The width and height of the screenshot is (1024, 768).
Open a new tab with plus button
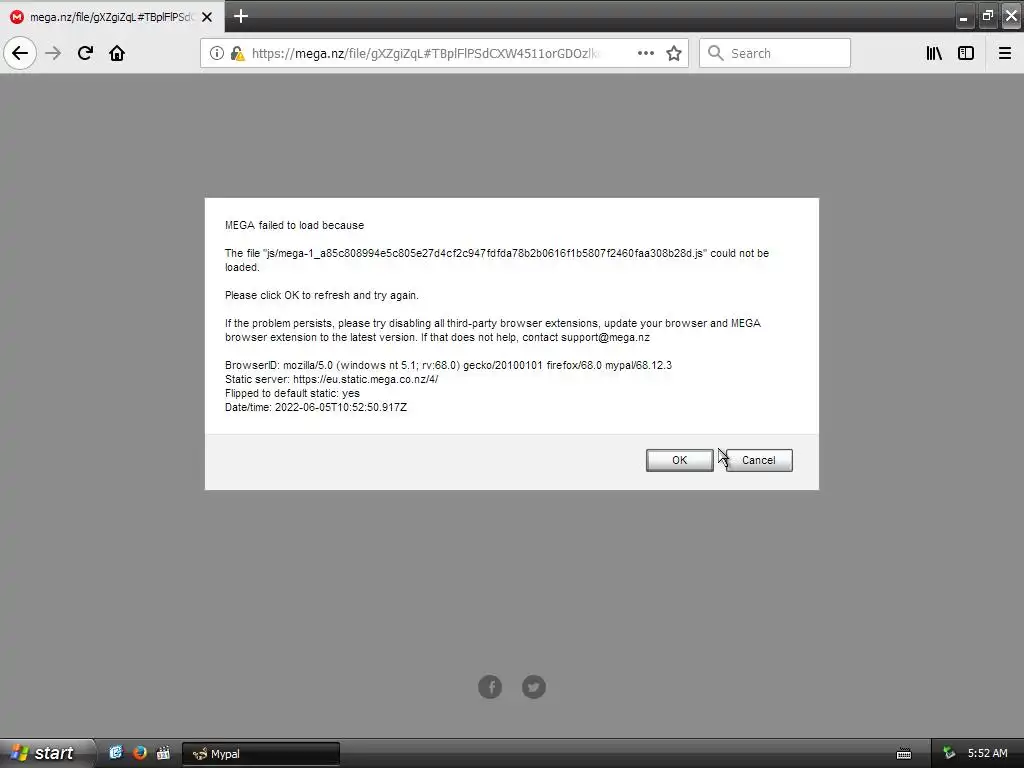[x=240, y=16]
